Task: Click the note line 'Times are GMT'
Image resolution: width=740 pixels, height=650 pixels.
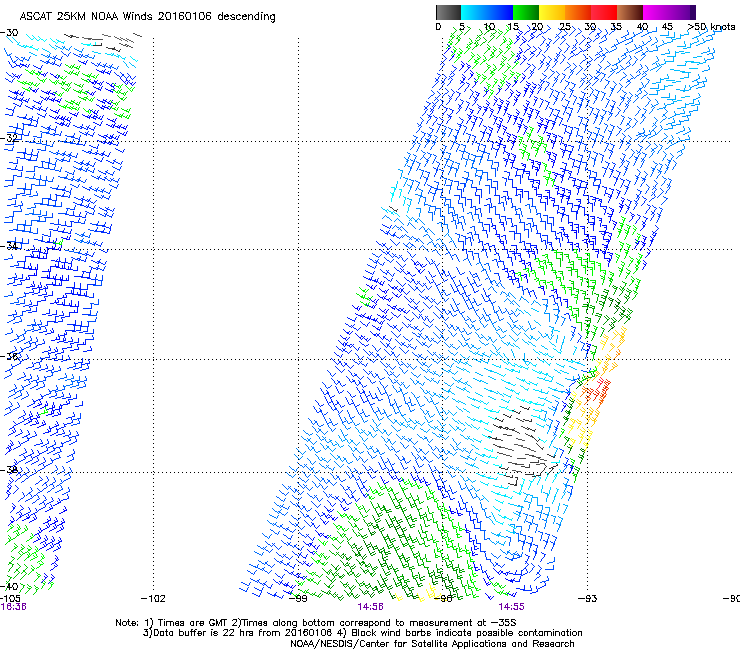Action: [193, 623]
